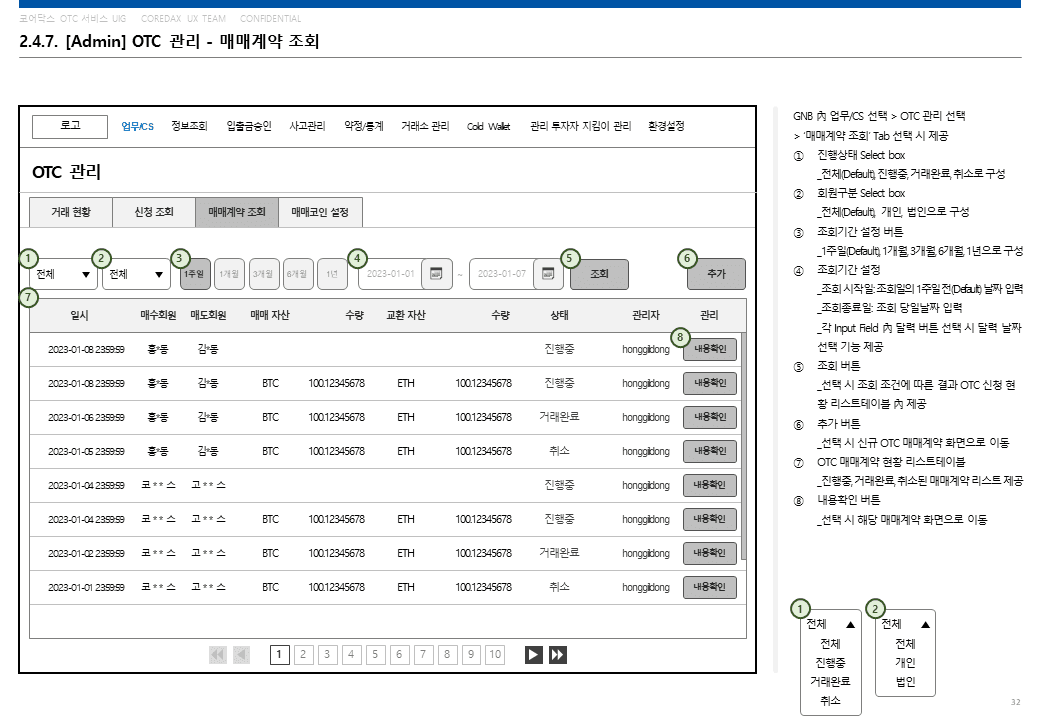Open 정보조회 in the top navigation
The image size is (1040, 720).
[x=189, y=126]
